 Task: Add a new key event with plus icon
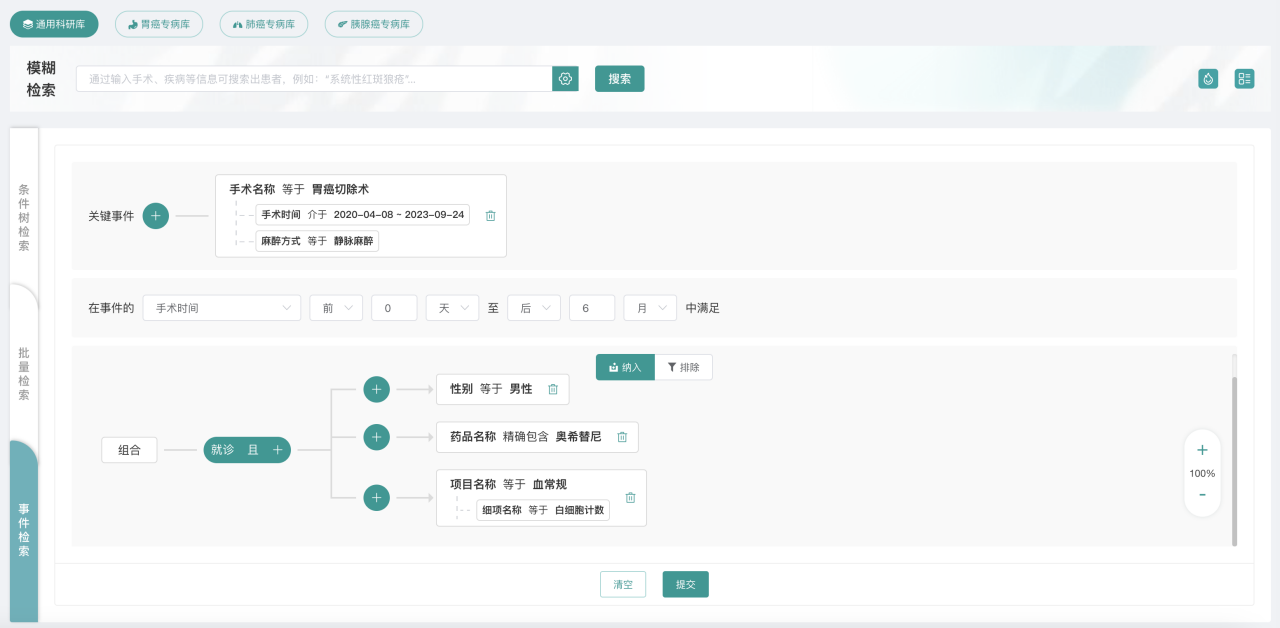pos(156,216)
